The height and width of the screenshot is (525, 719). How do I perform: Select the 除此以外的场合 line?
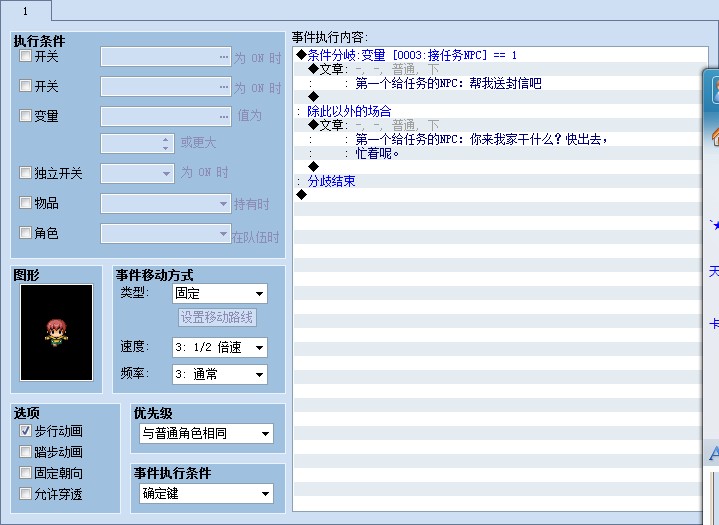[x=498, y=111]
